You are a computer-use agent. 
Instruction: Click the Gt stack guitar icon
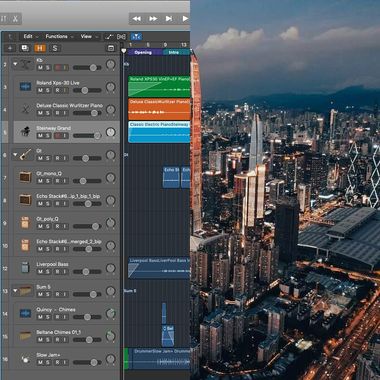click(25, 155)
